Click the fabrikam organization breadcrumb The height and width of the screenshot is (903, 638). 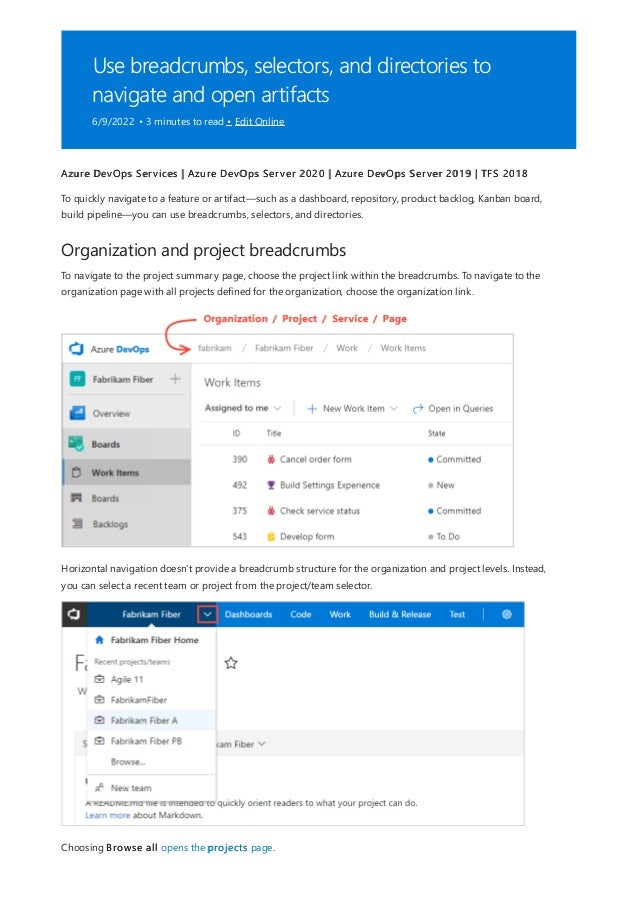(214, 348)
